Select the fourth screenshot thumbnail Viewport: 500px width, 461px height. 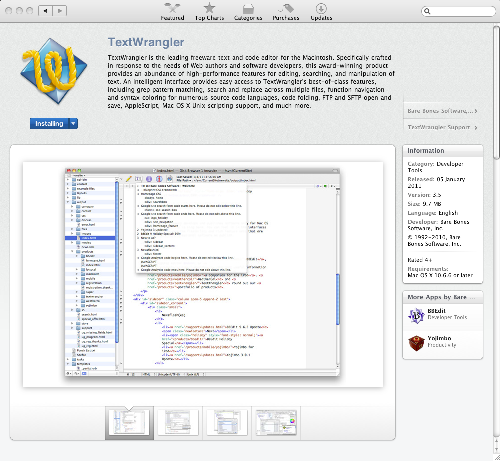click(276, 422)
